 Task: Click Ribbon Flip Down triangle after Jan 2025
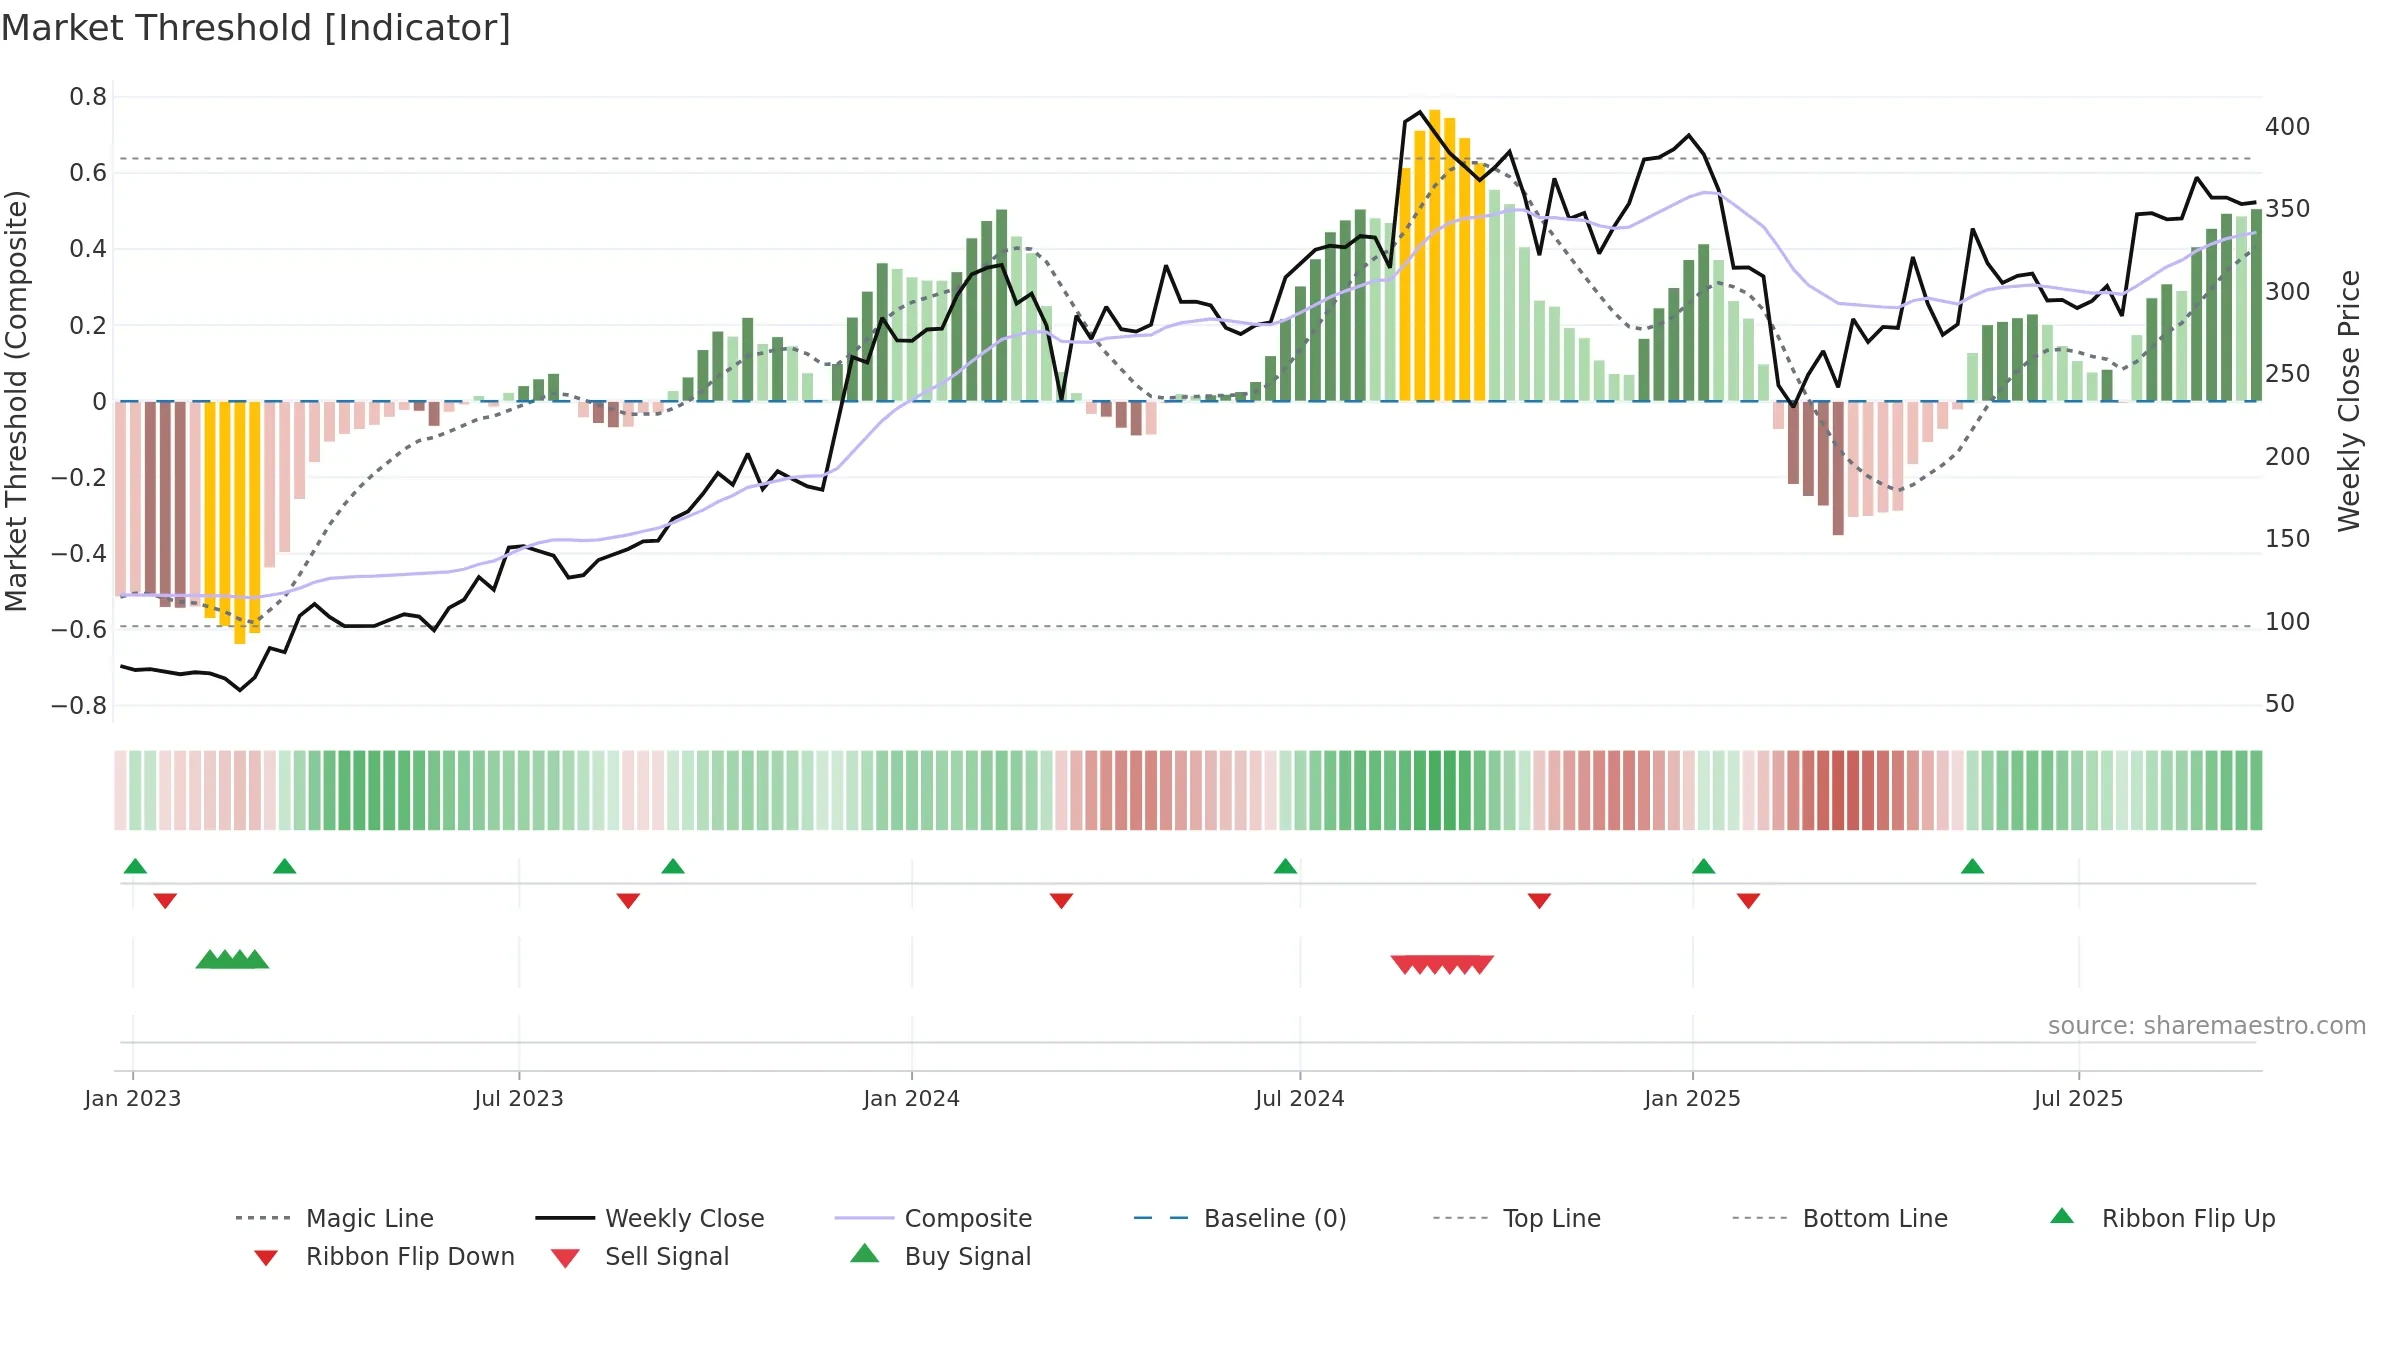point(1748,901)
